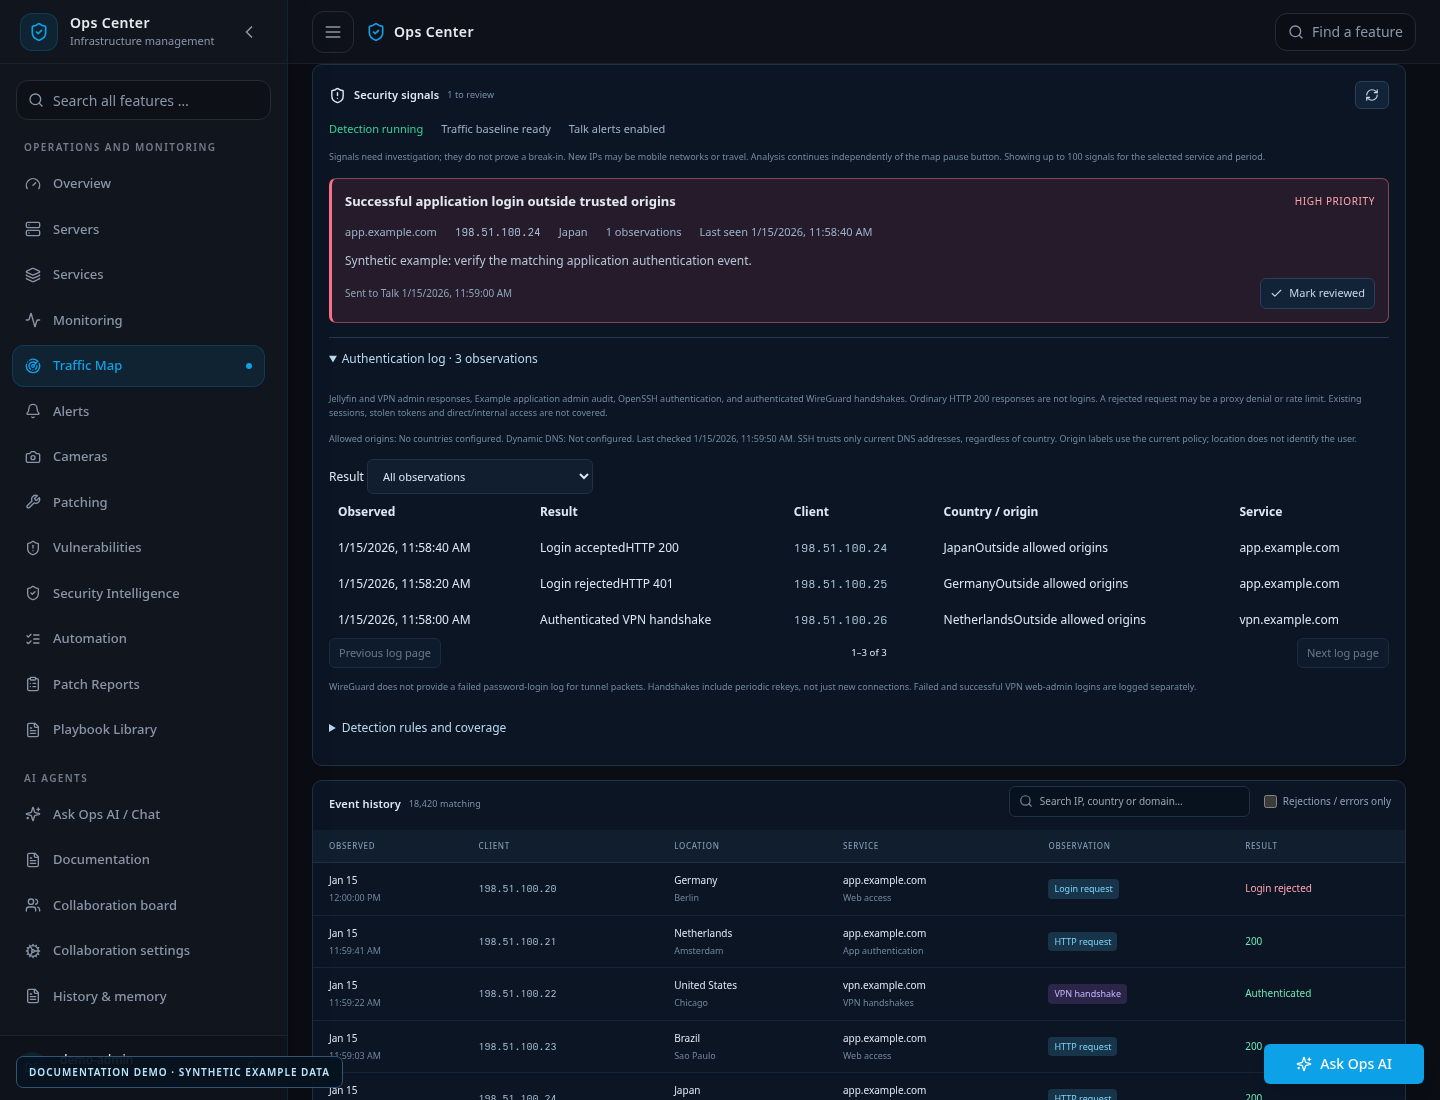The width and height of the screenshot is (1440, 1100).
Task: Click the Collaboration settings gear icon
Action: point(33,951)
